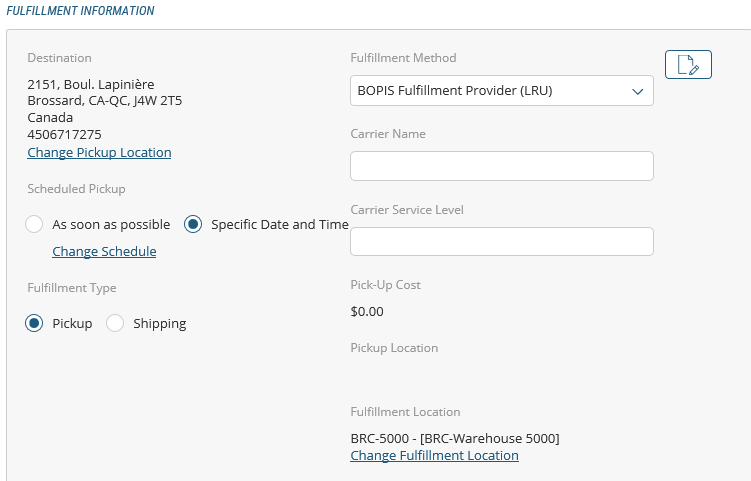
Task: Focus the Carrier Name input field
Action: pyautogui.click(x=501, y=166)
